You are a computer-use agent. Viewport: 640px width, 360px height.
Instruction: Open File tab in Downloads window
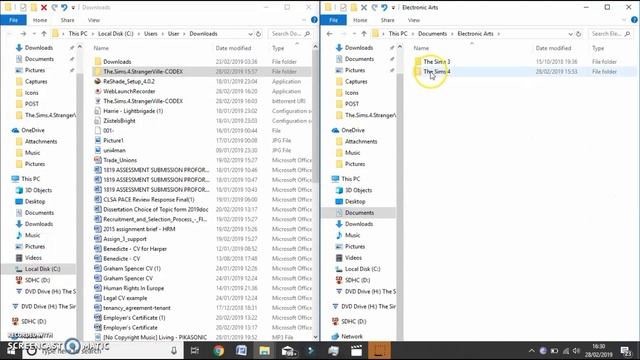13,20
